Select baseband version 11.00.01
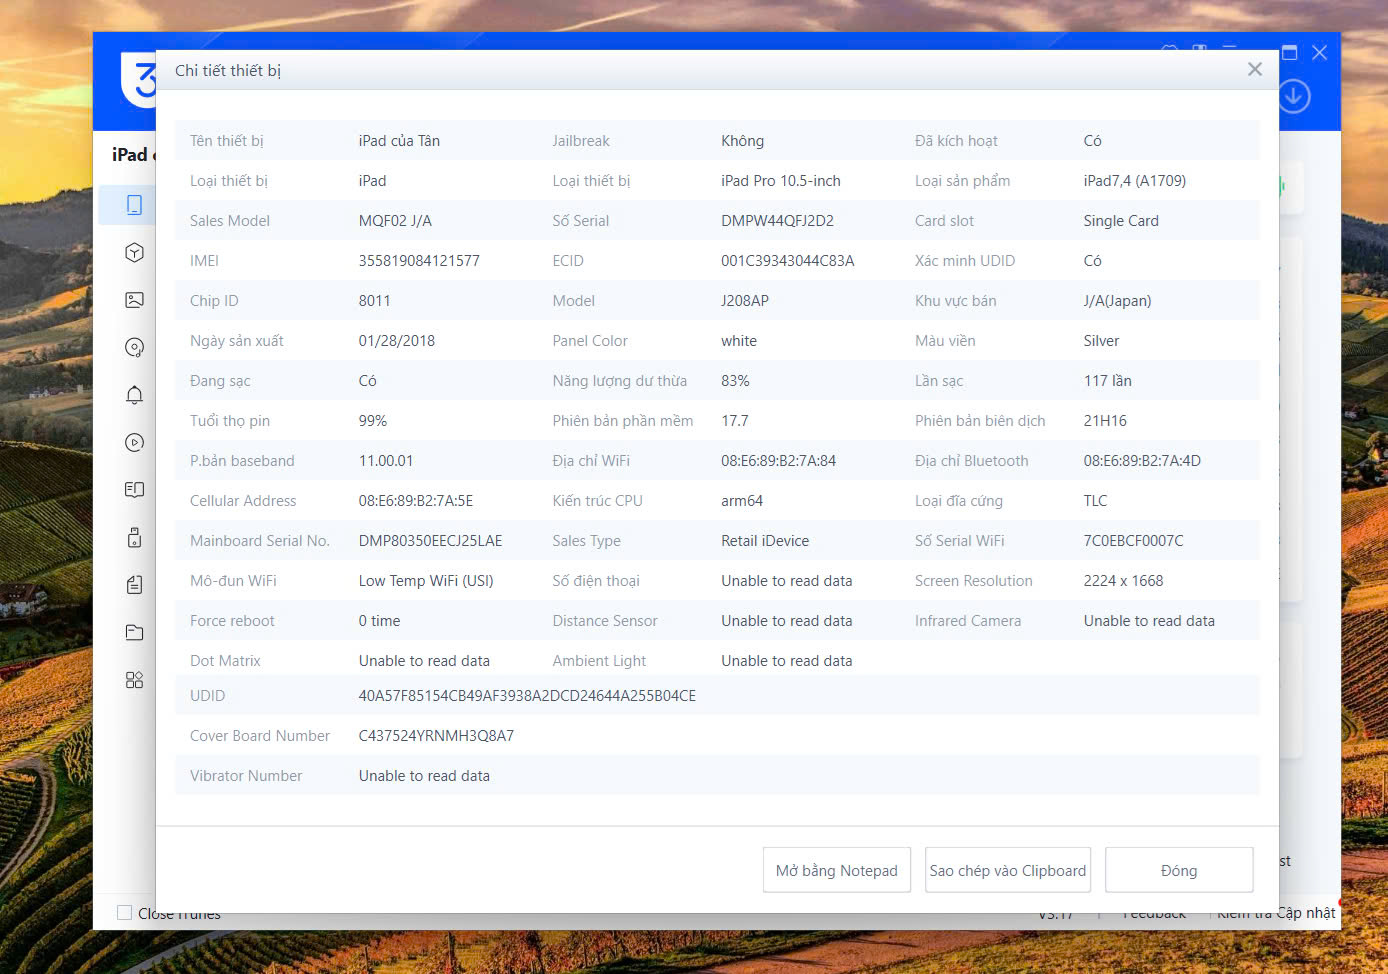Screen dimensions: 1388x974 [x=385, y=461]
